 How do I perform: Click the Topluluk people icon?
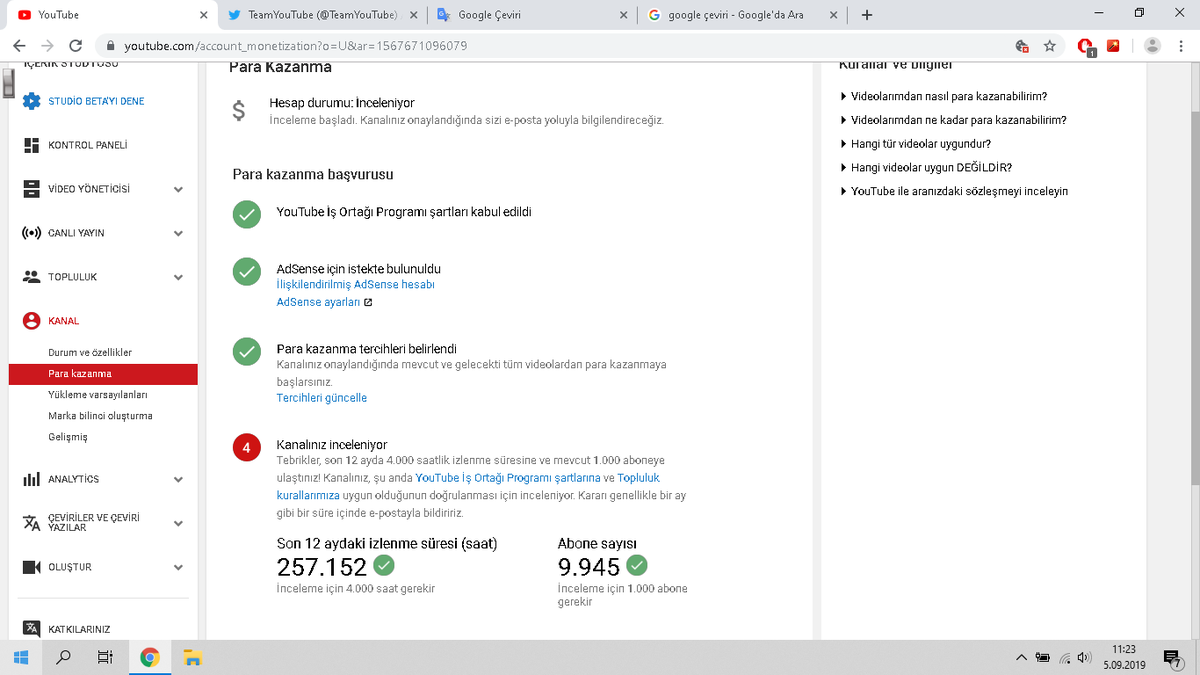point(31,277)
